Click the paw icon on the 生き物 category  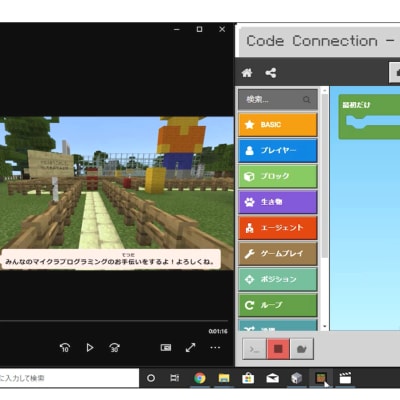(249, 202)
